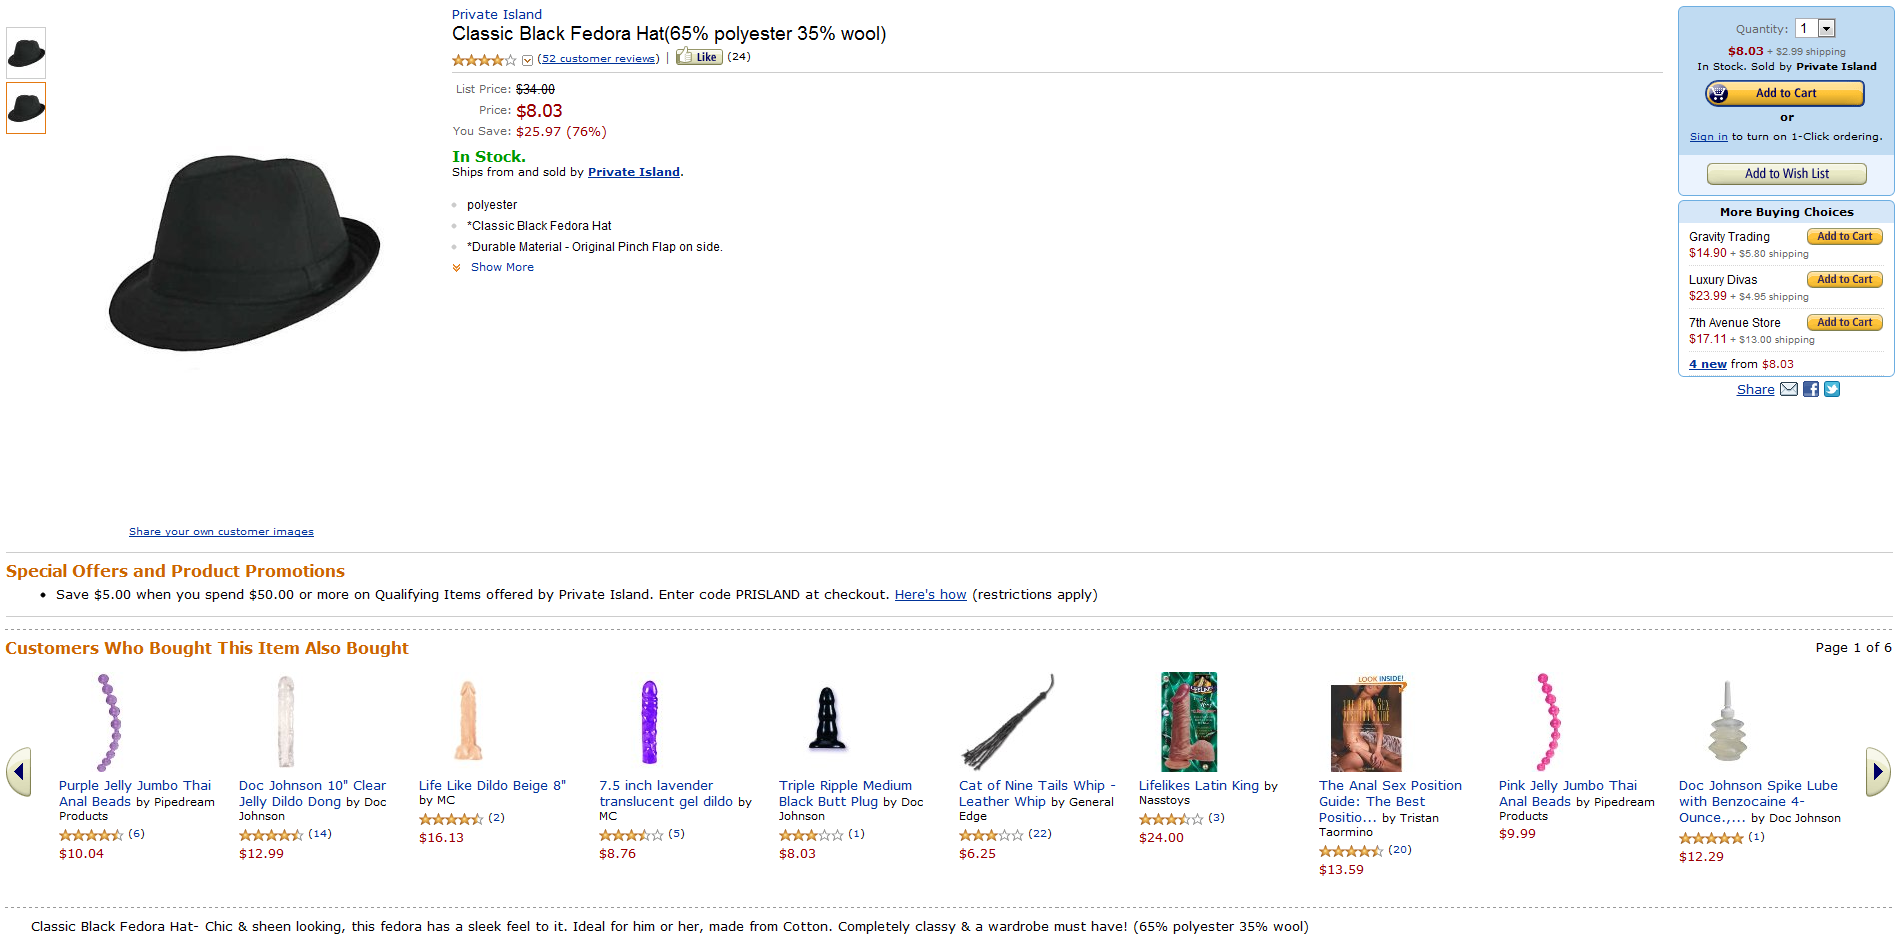The width and height of the screenshot is (1896, 948).
Task: Advance carousel with the right arrow
Action: 1877,772
